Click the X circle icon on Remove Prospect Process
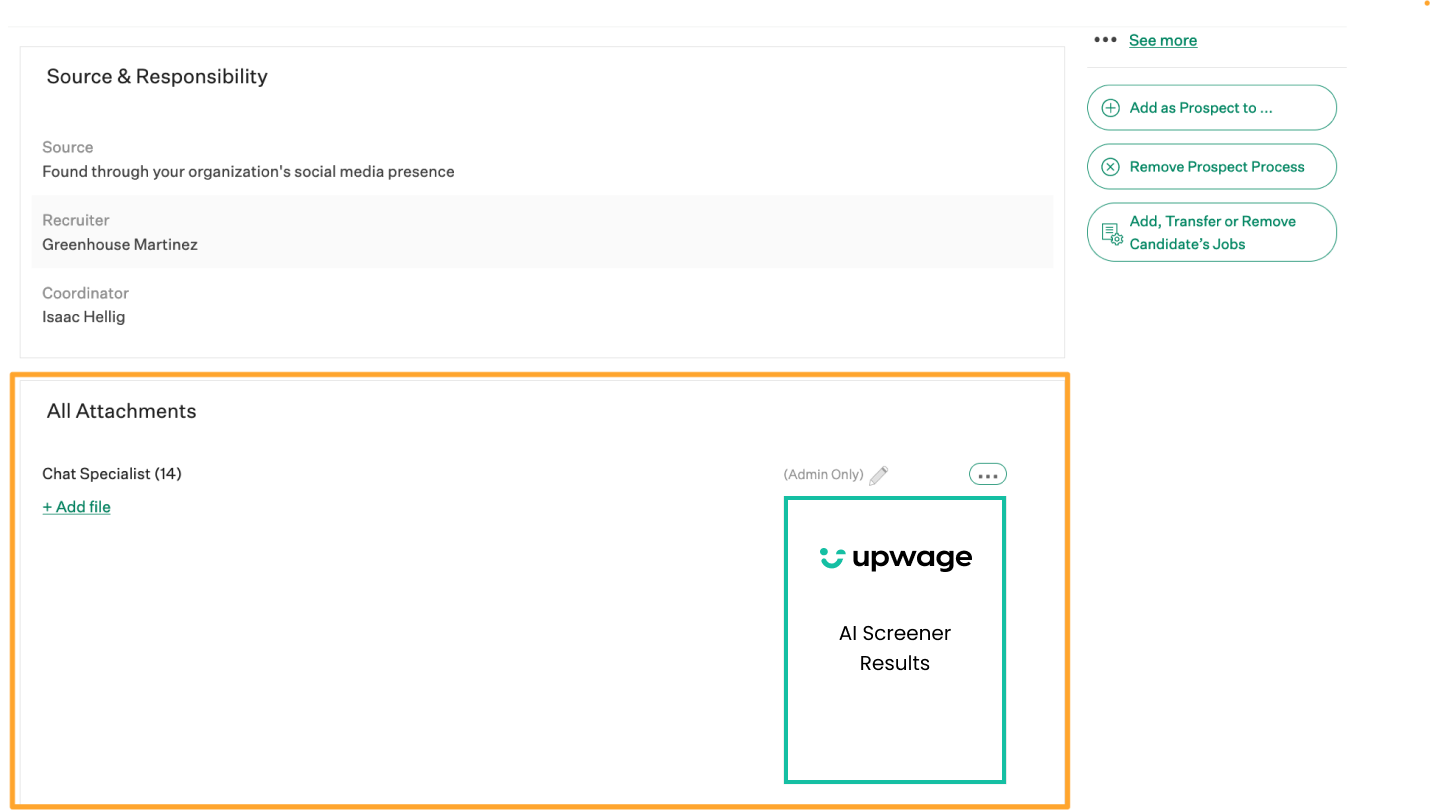 [1110, 167]
